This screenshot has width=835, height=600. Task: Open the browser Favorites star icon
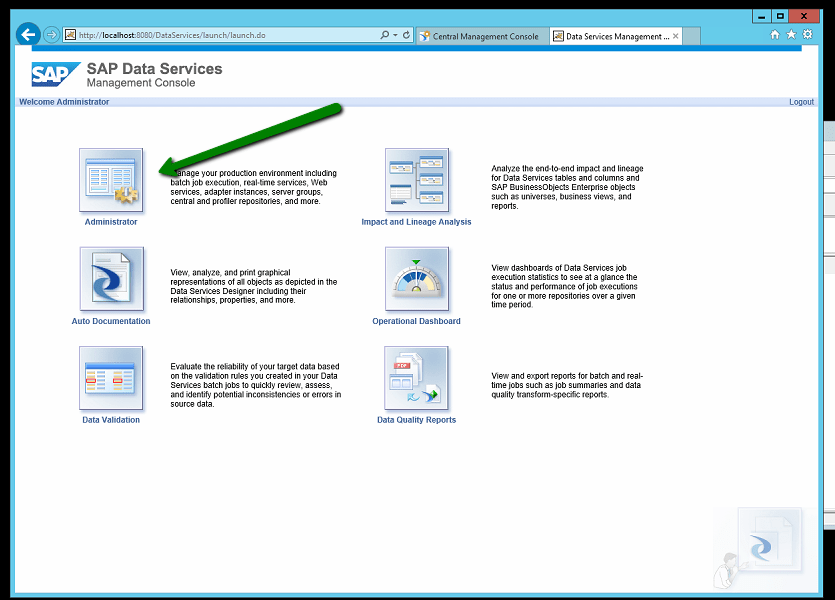point(791,35)
